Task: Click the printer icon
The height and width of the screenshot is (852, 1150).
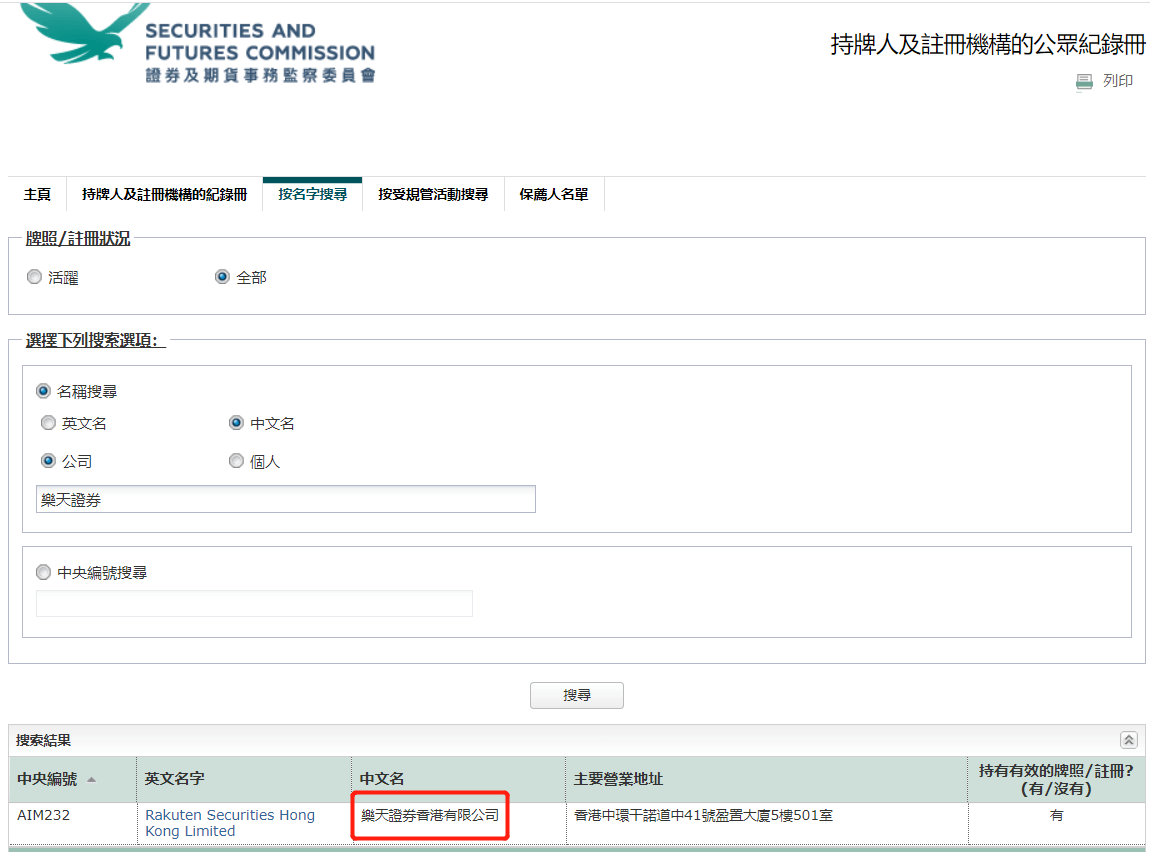Action: click(1084, 81)
